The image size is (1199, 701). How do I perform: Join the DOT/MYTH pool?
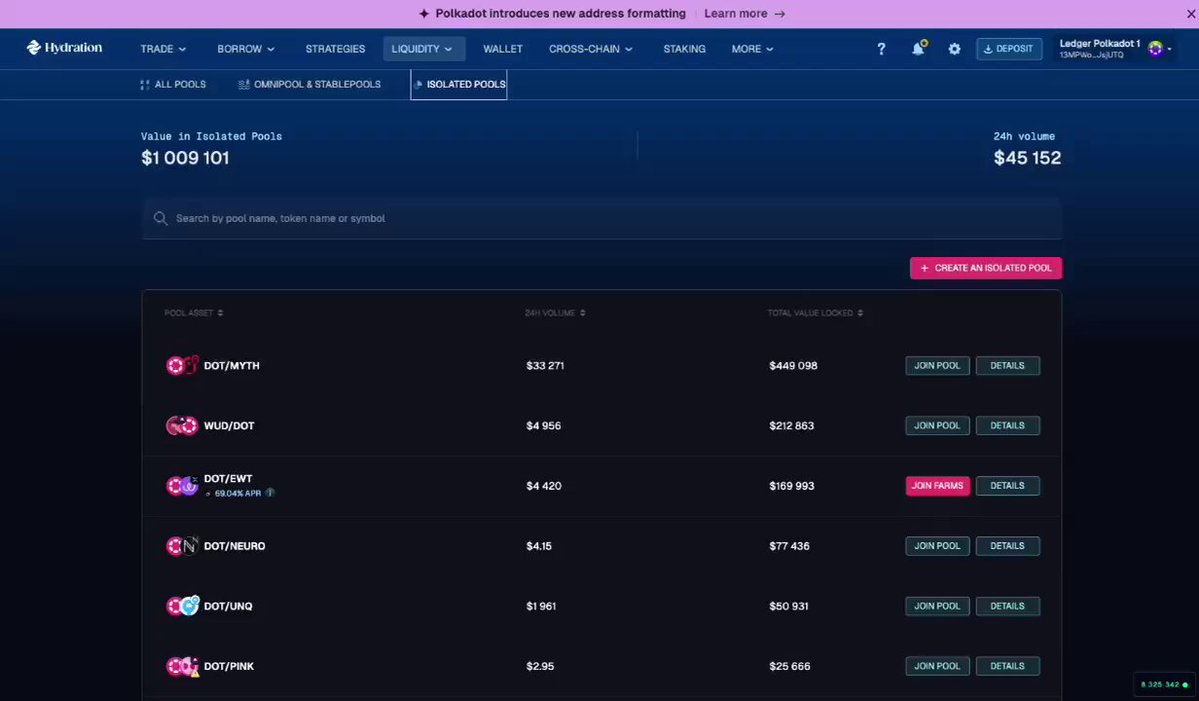[x=937, y=365]
